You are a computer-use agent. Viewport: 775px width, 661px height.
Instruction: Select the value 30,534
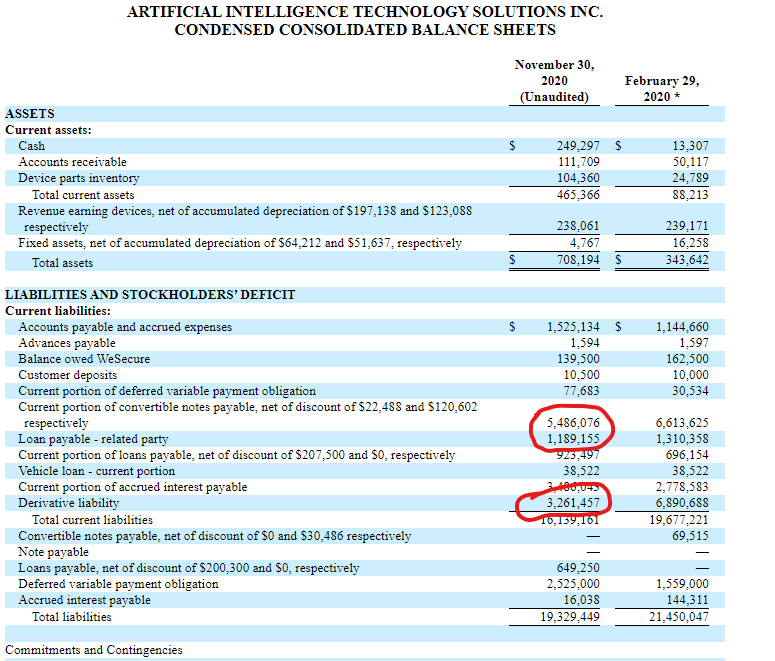pos(690,391)
